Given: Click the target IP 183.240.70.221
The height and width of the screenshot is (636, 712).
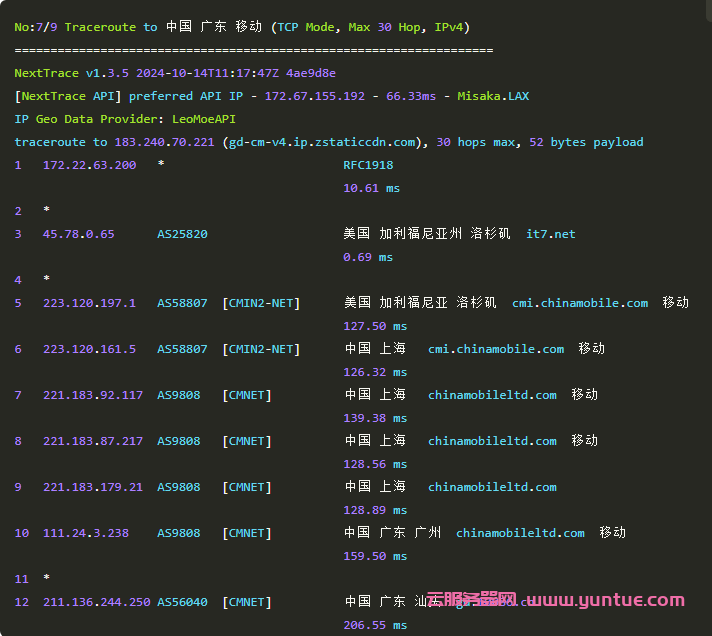Looking at the screenshot, I should [164, 142].
